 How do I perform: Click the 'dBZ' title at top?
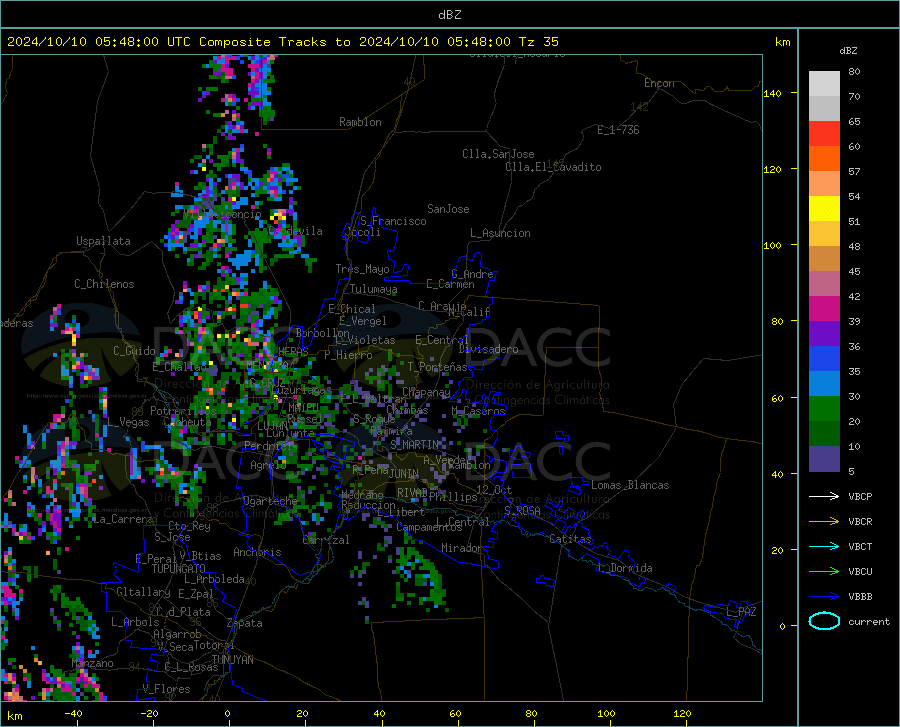point(449,15)
